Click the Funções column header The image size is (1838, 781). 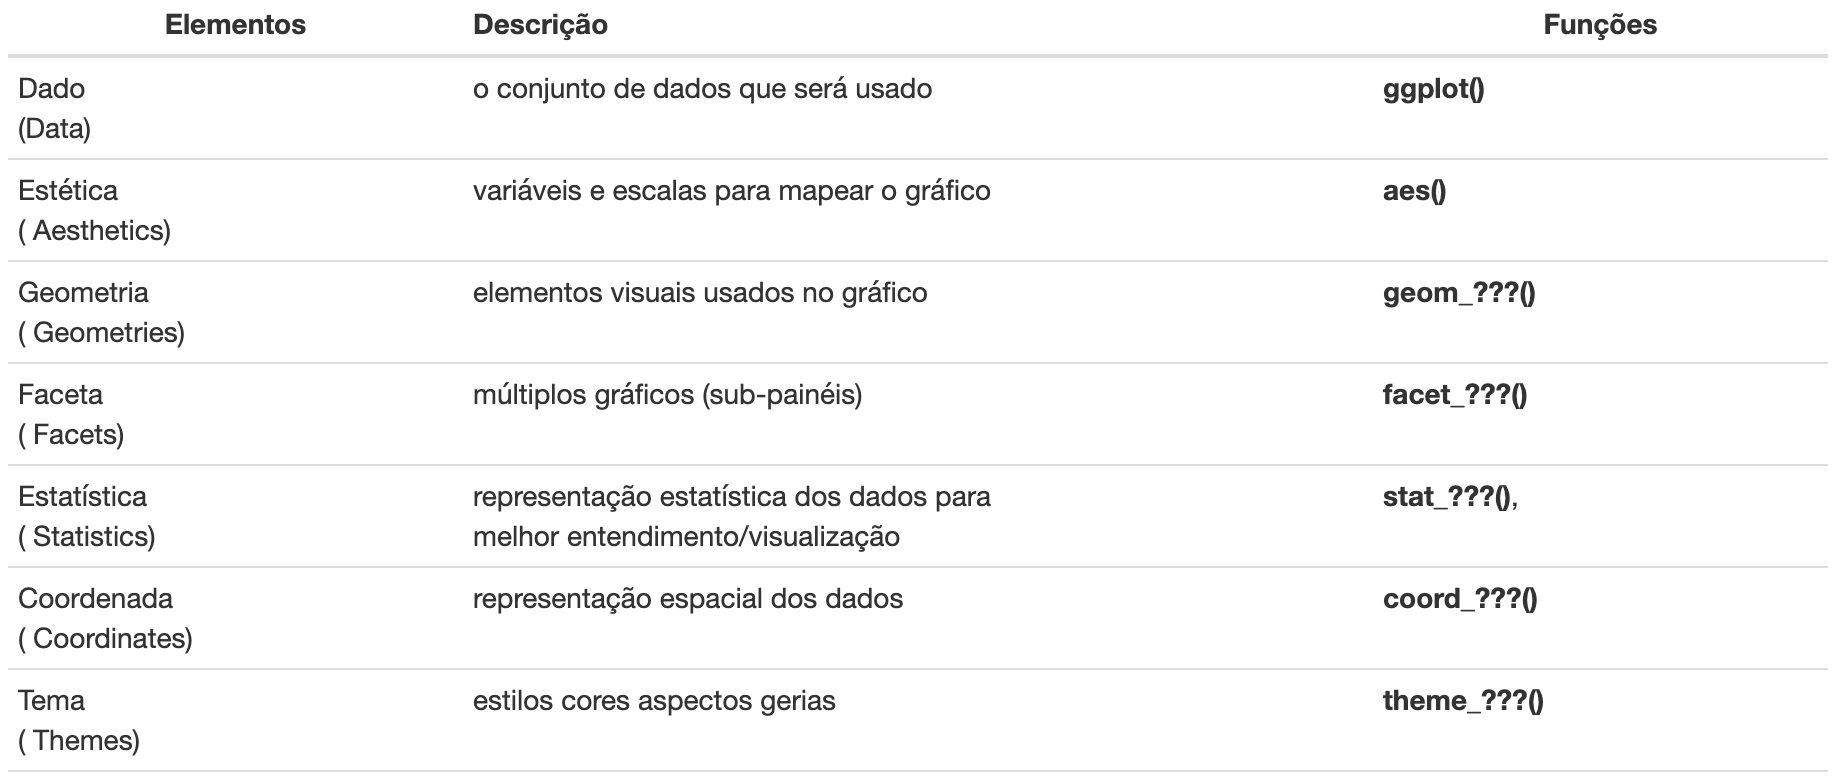click(x=1600, y=25)
